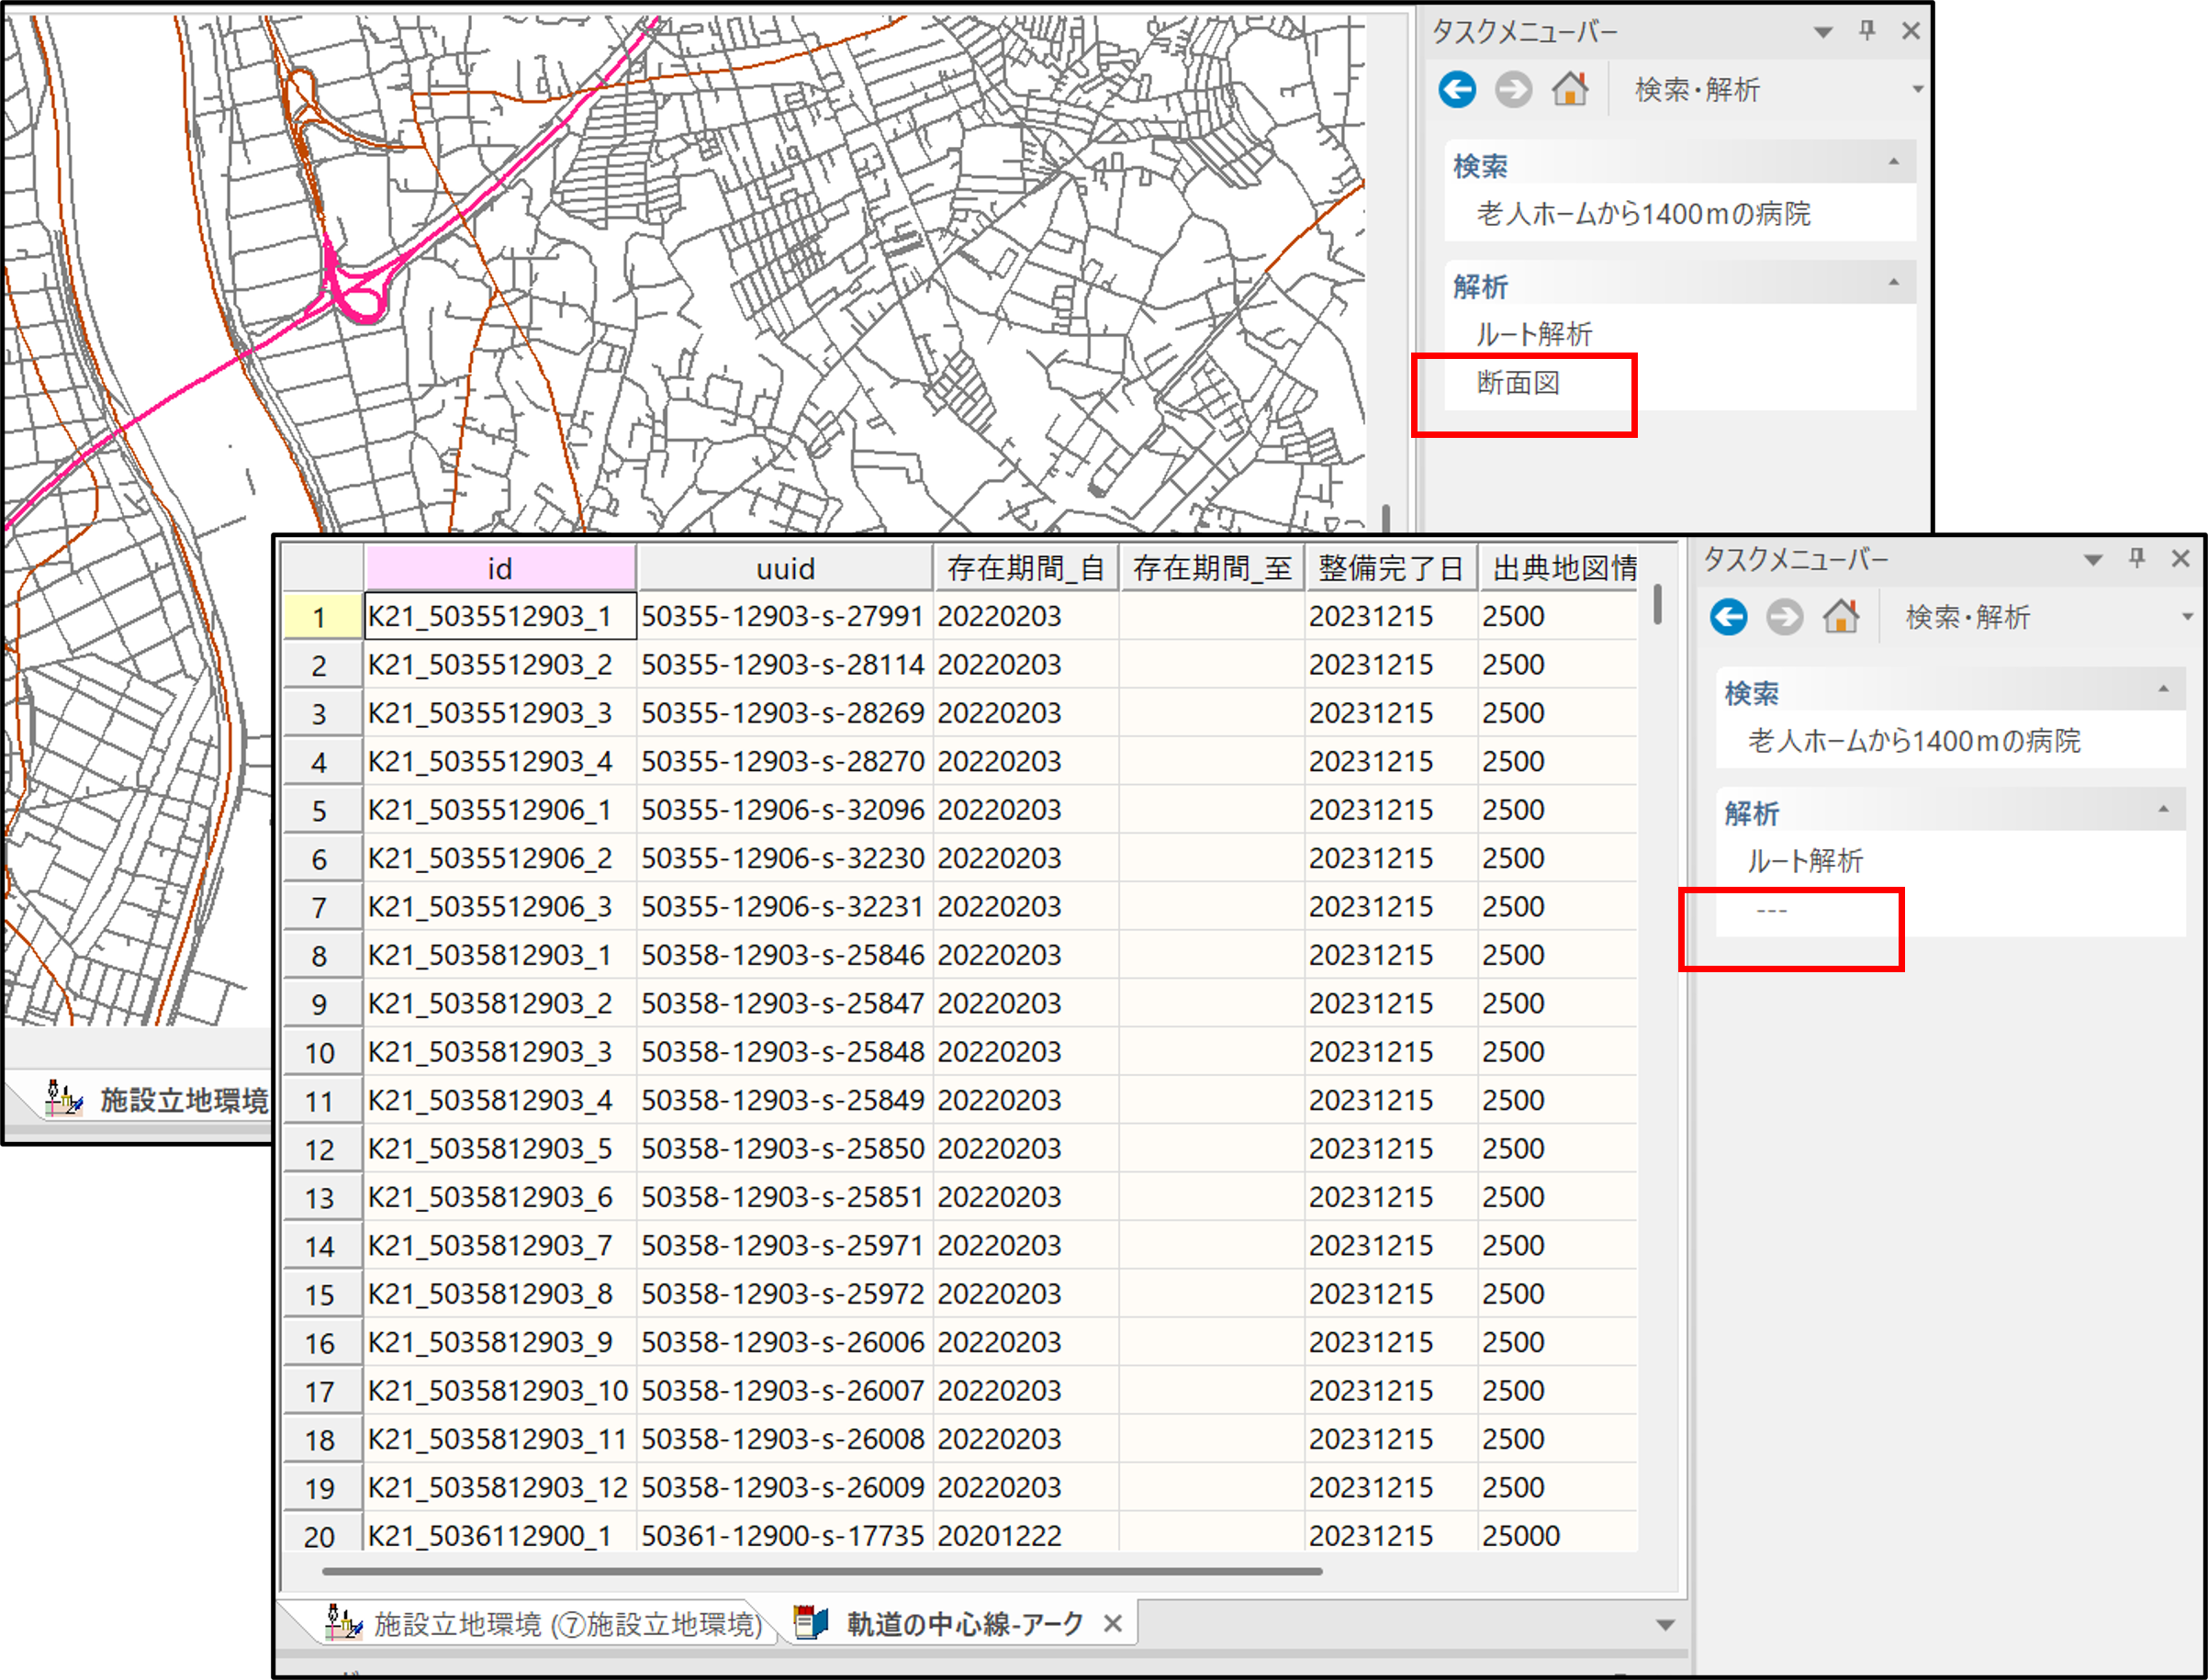Collapse the lower 解析 section

[x=2164, y=809]
